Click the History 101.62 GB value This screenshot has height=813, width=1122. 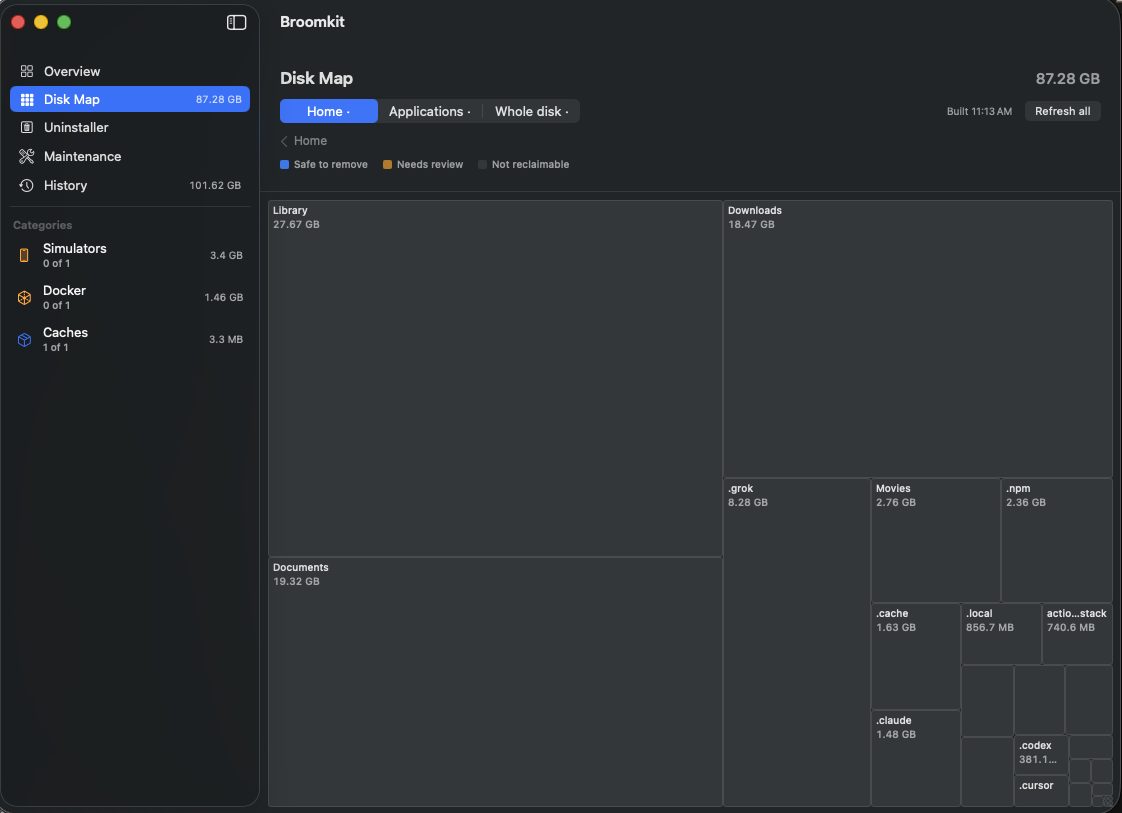point(215,185)
